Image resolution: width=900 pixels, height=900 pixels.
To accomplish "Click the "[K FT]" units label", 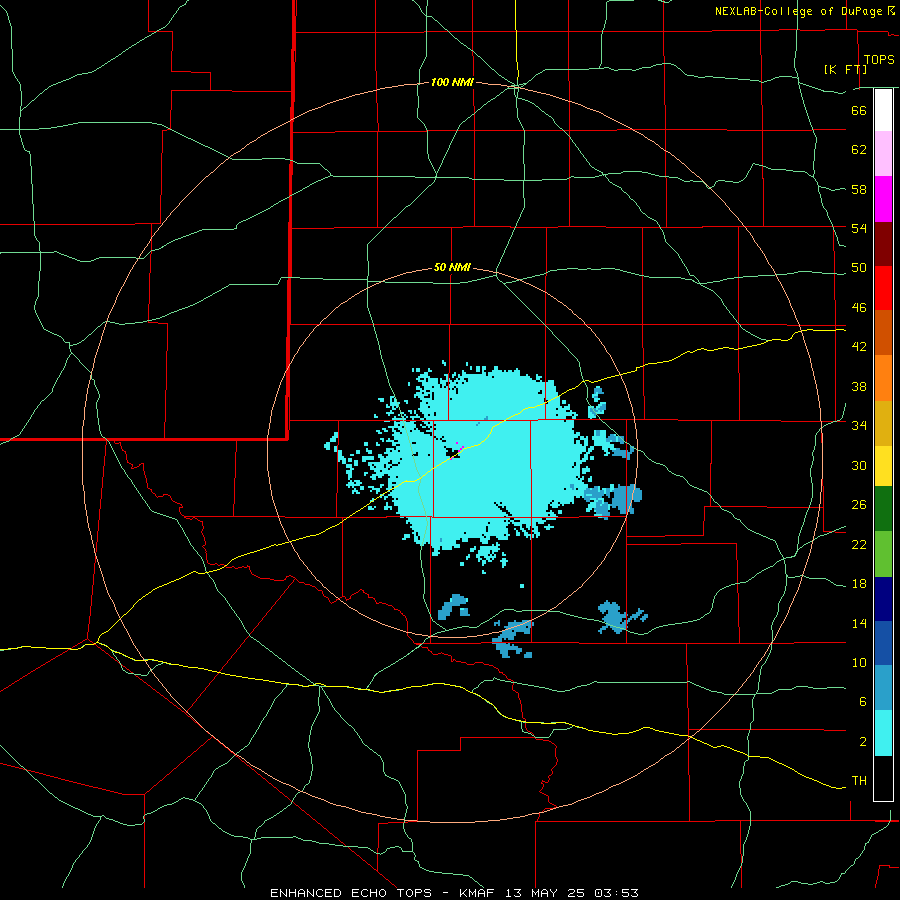I will click(x=845, y=69).
